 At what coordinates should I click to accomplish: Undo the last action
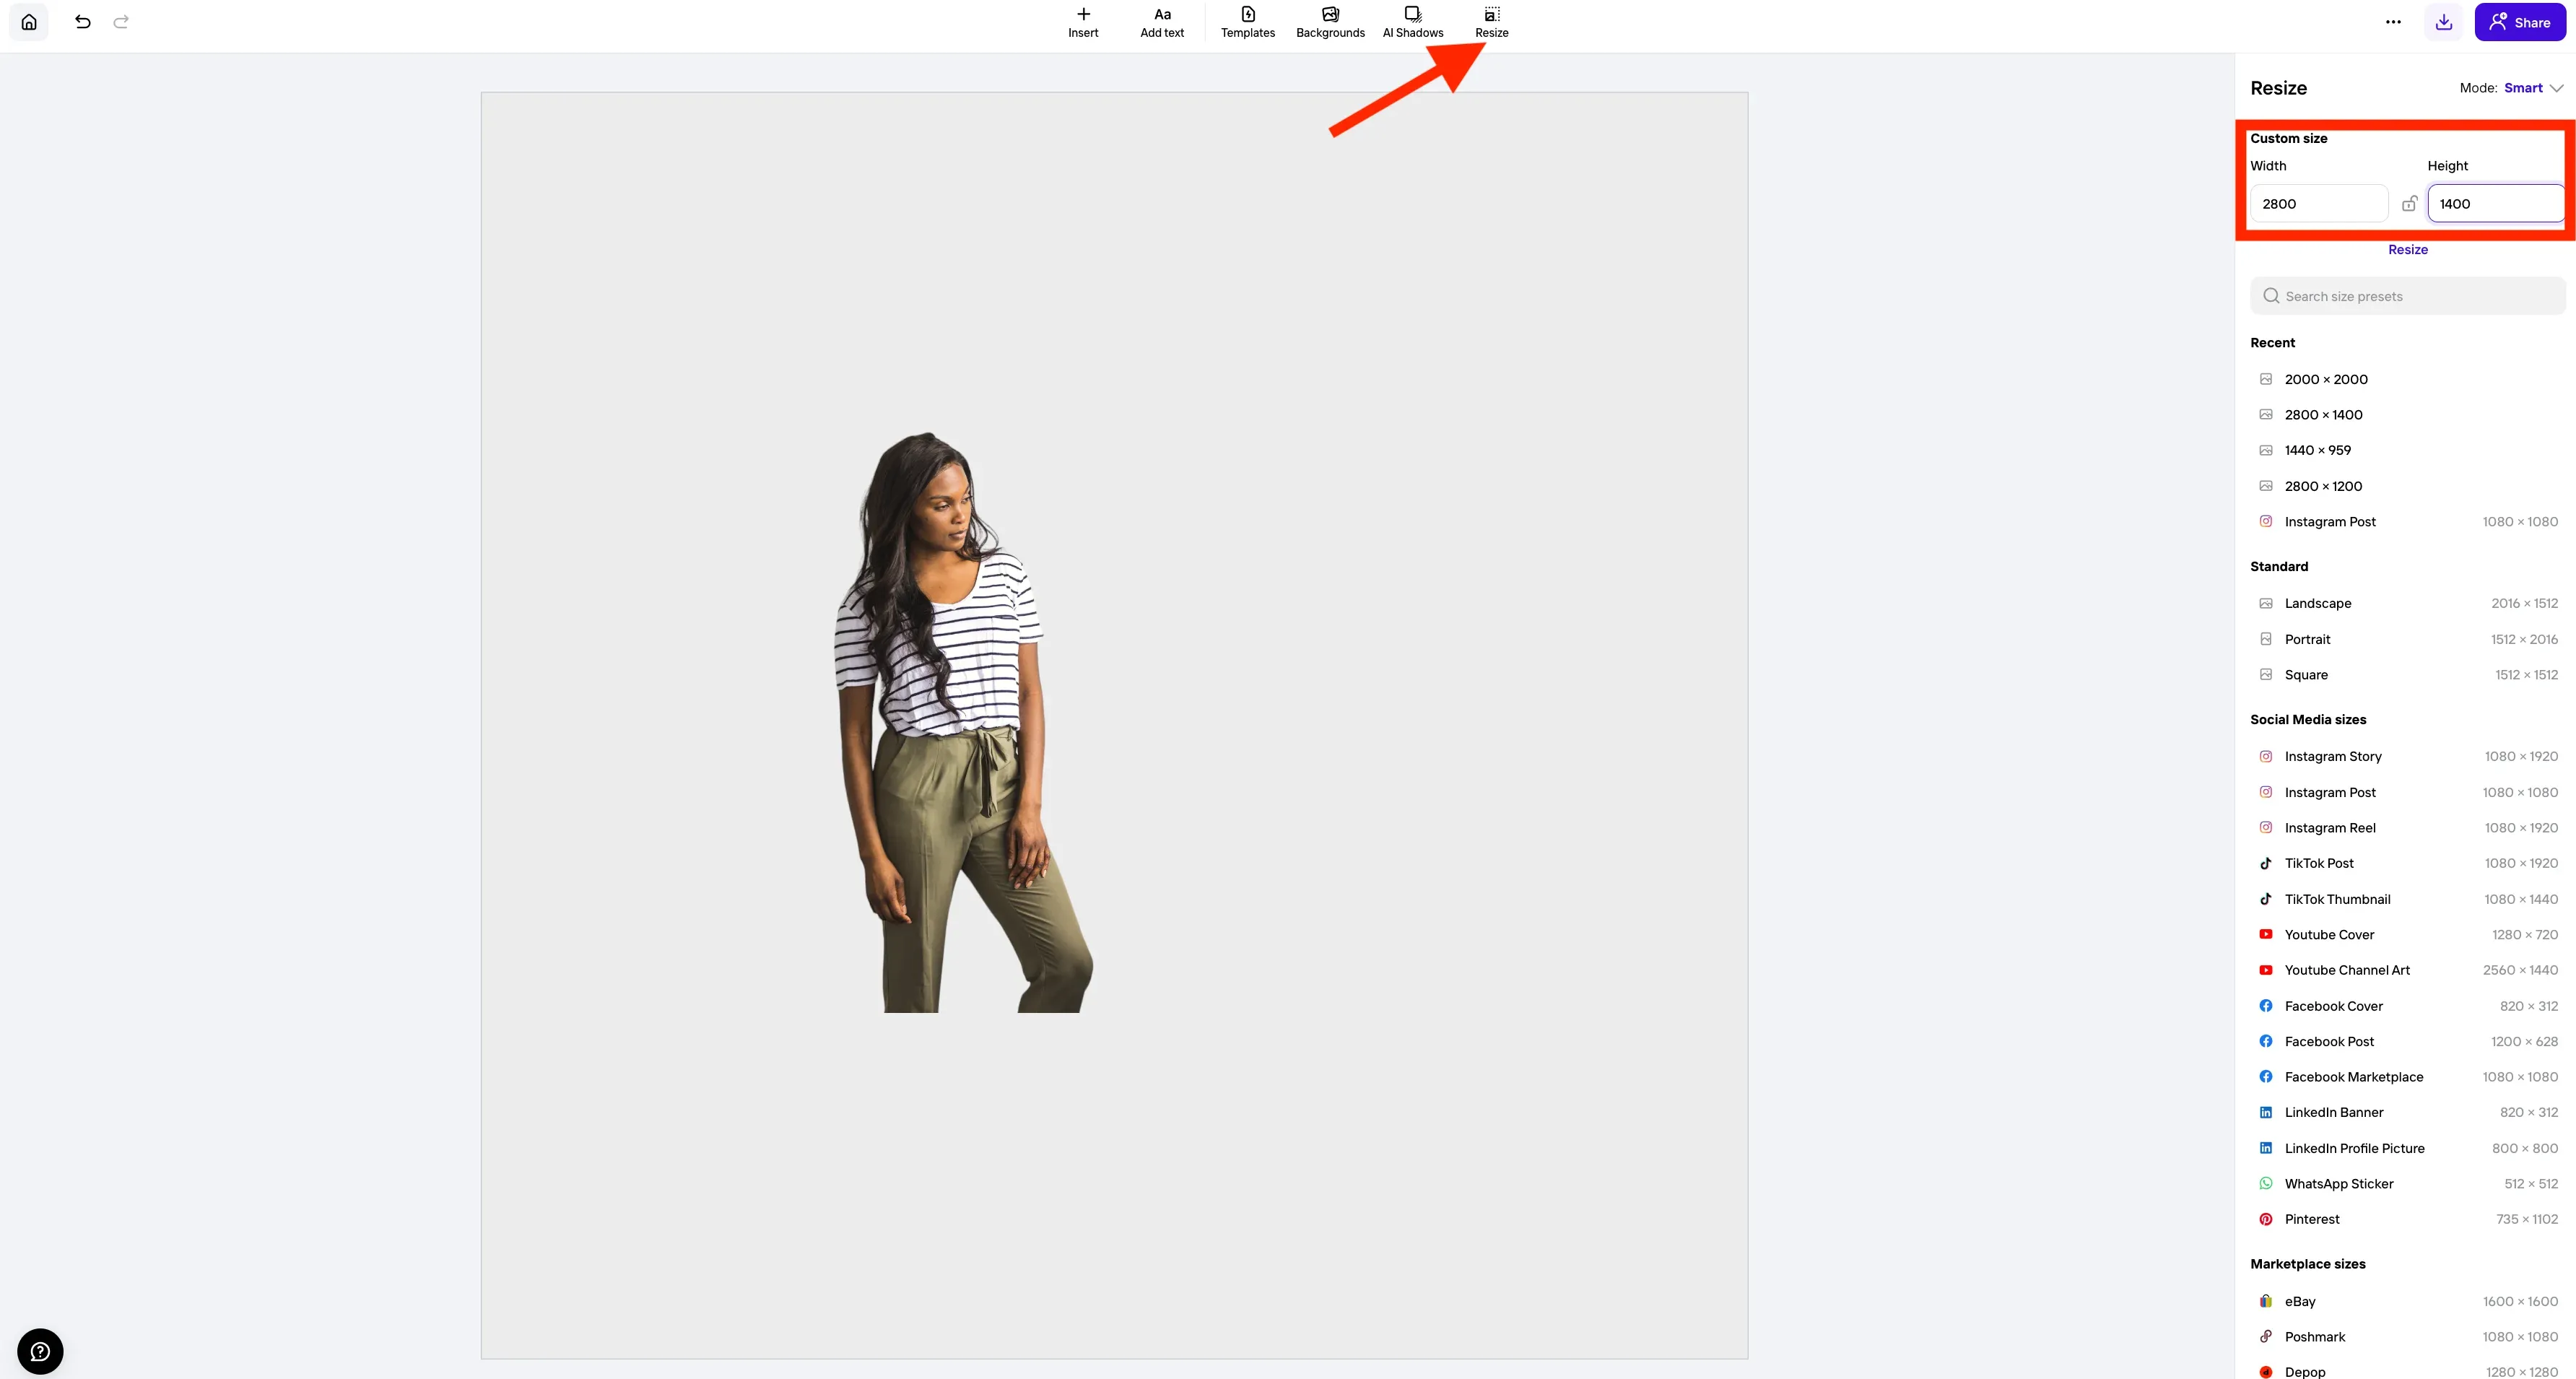coord(83,22)
